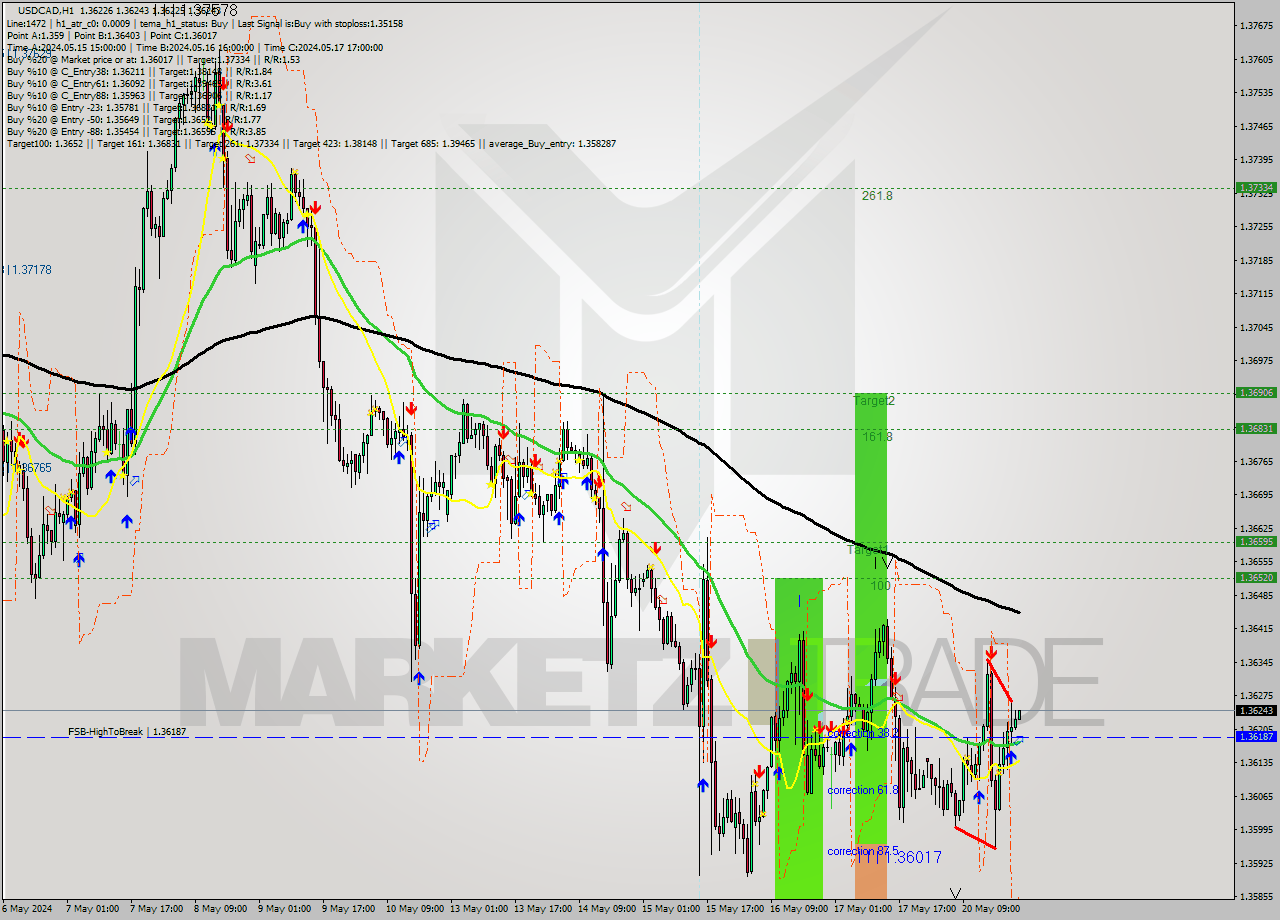Click the 'correction 87.5' label
This screenshot has width=1280, height=920.
863,851
